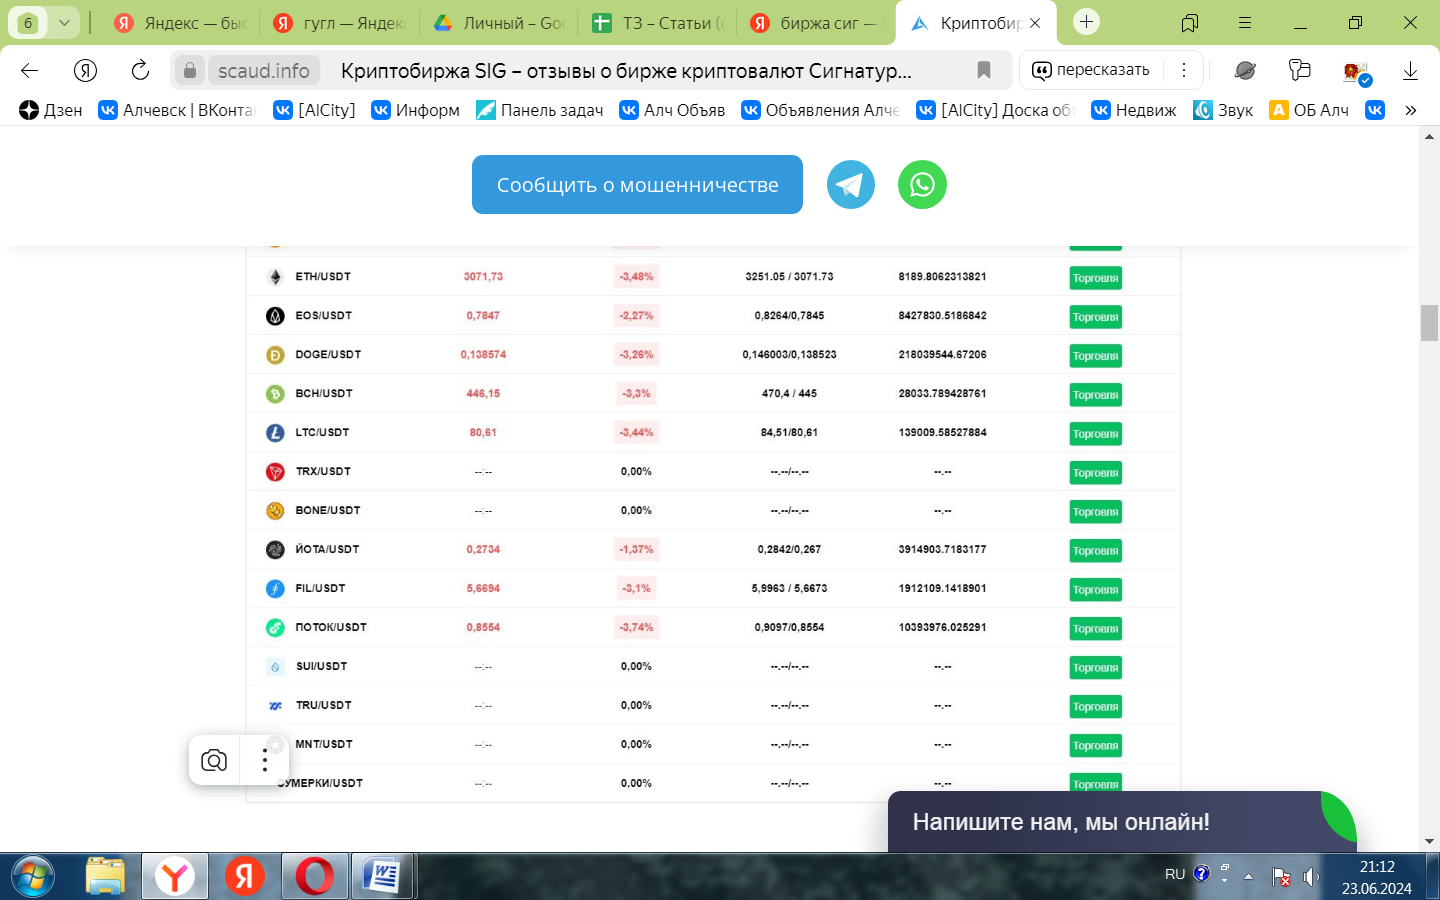Click Торговля button for LTC/USDT
This screenshot has width=1440, height=900.
coord(1095,434)
